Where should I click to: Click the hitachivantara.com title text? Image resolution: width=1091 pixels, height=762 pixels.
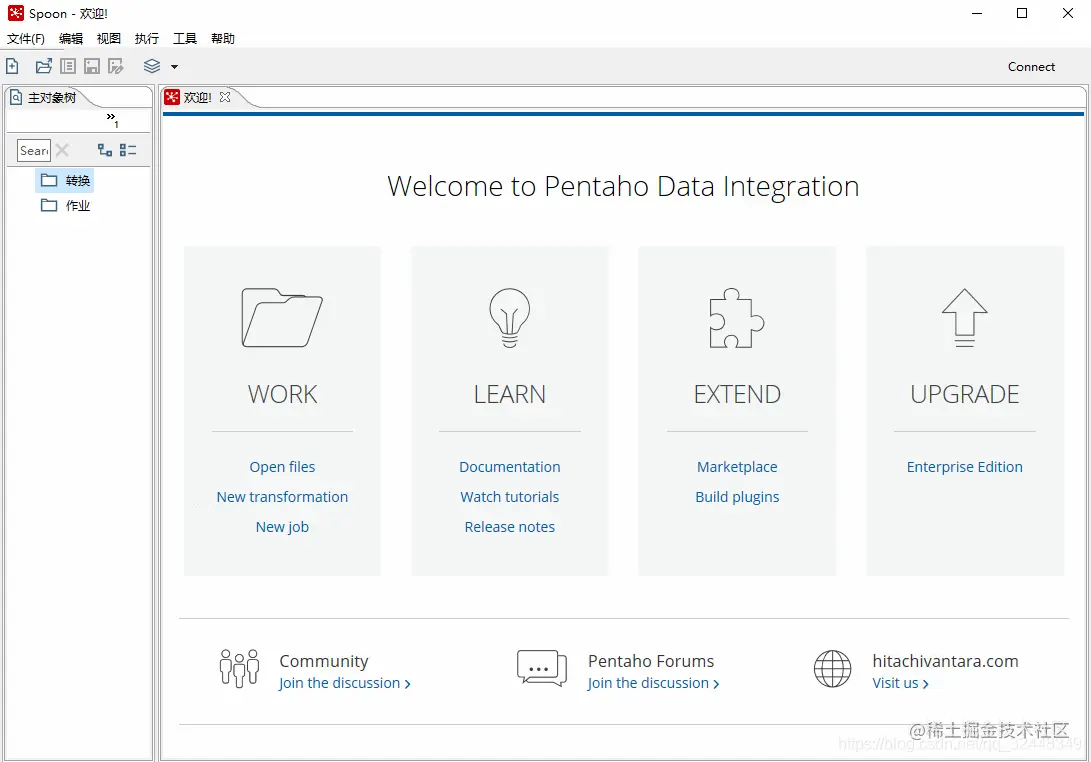click(945, 661)
